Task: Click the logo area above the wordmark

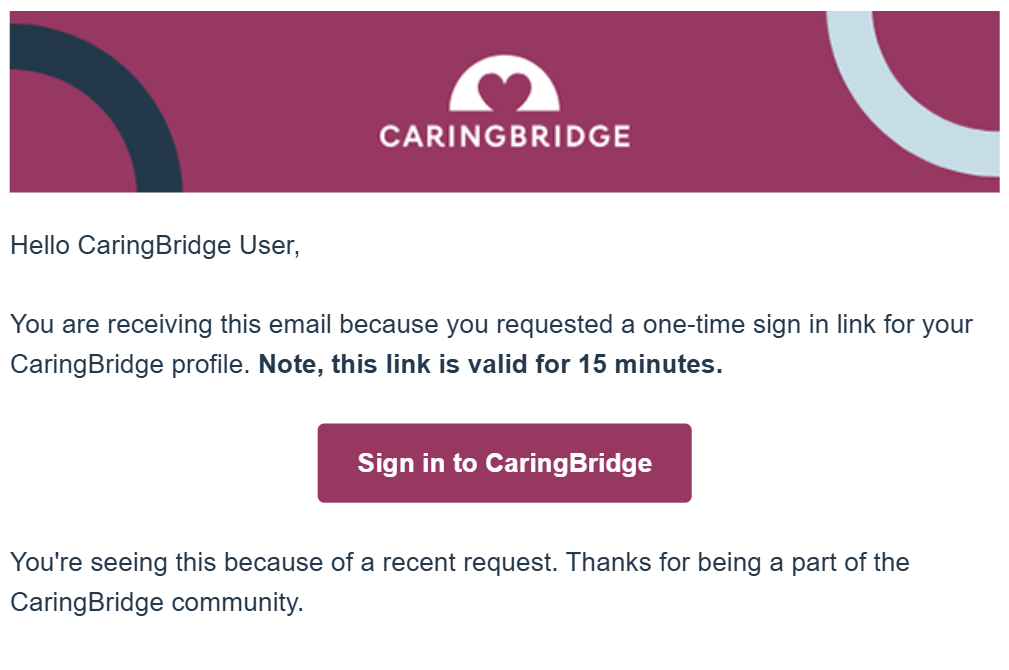Action: (504, 85)
